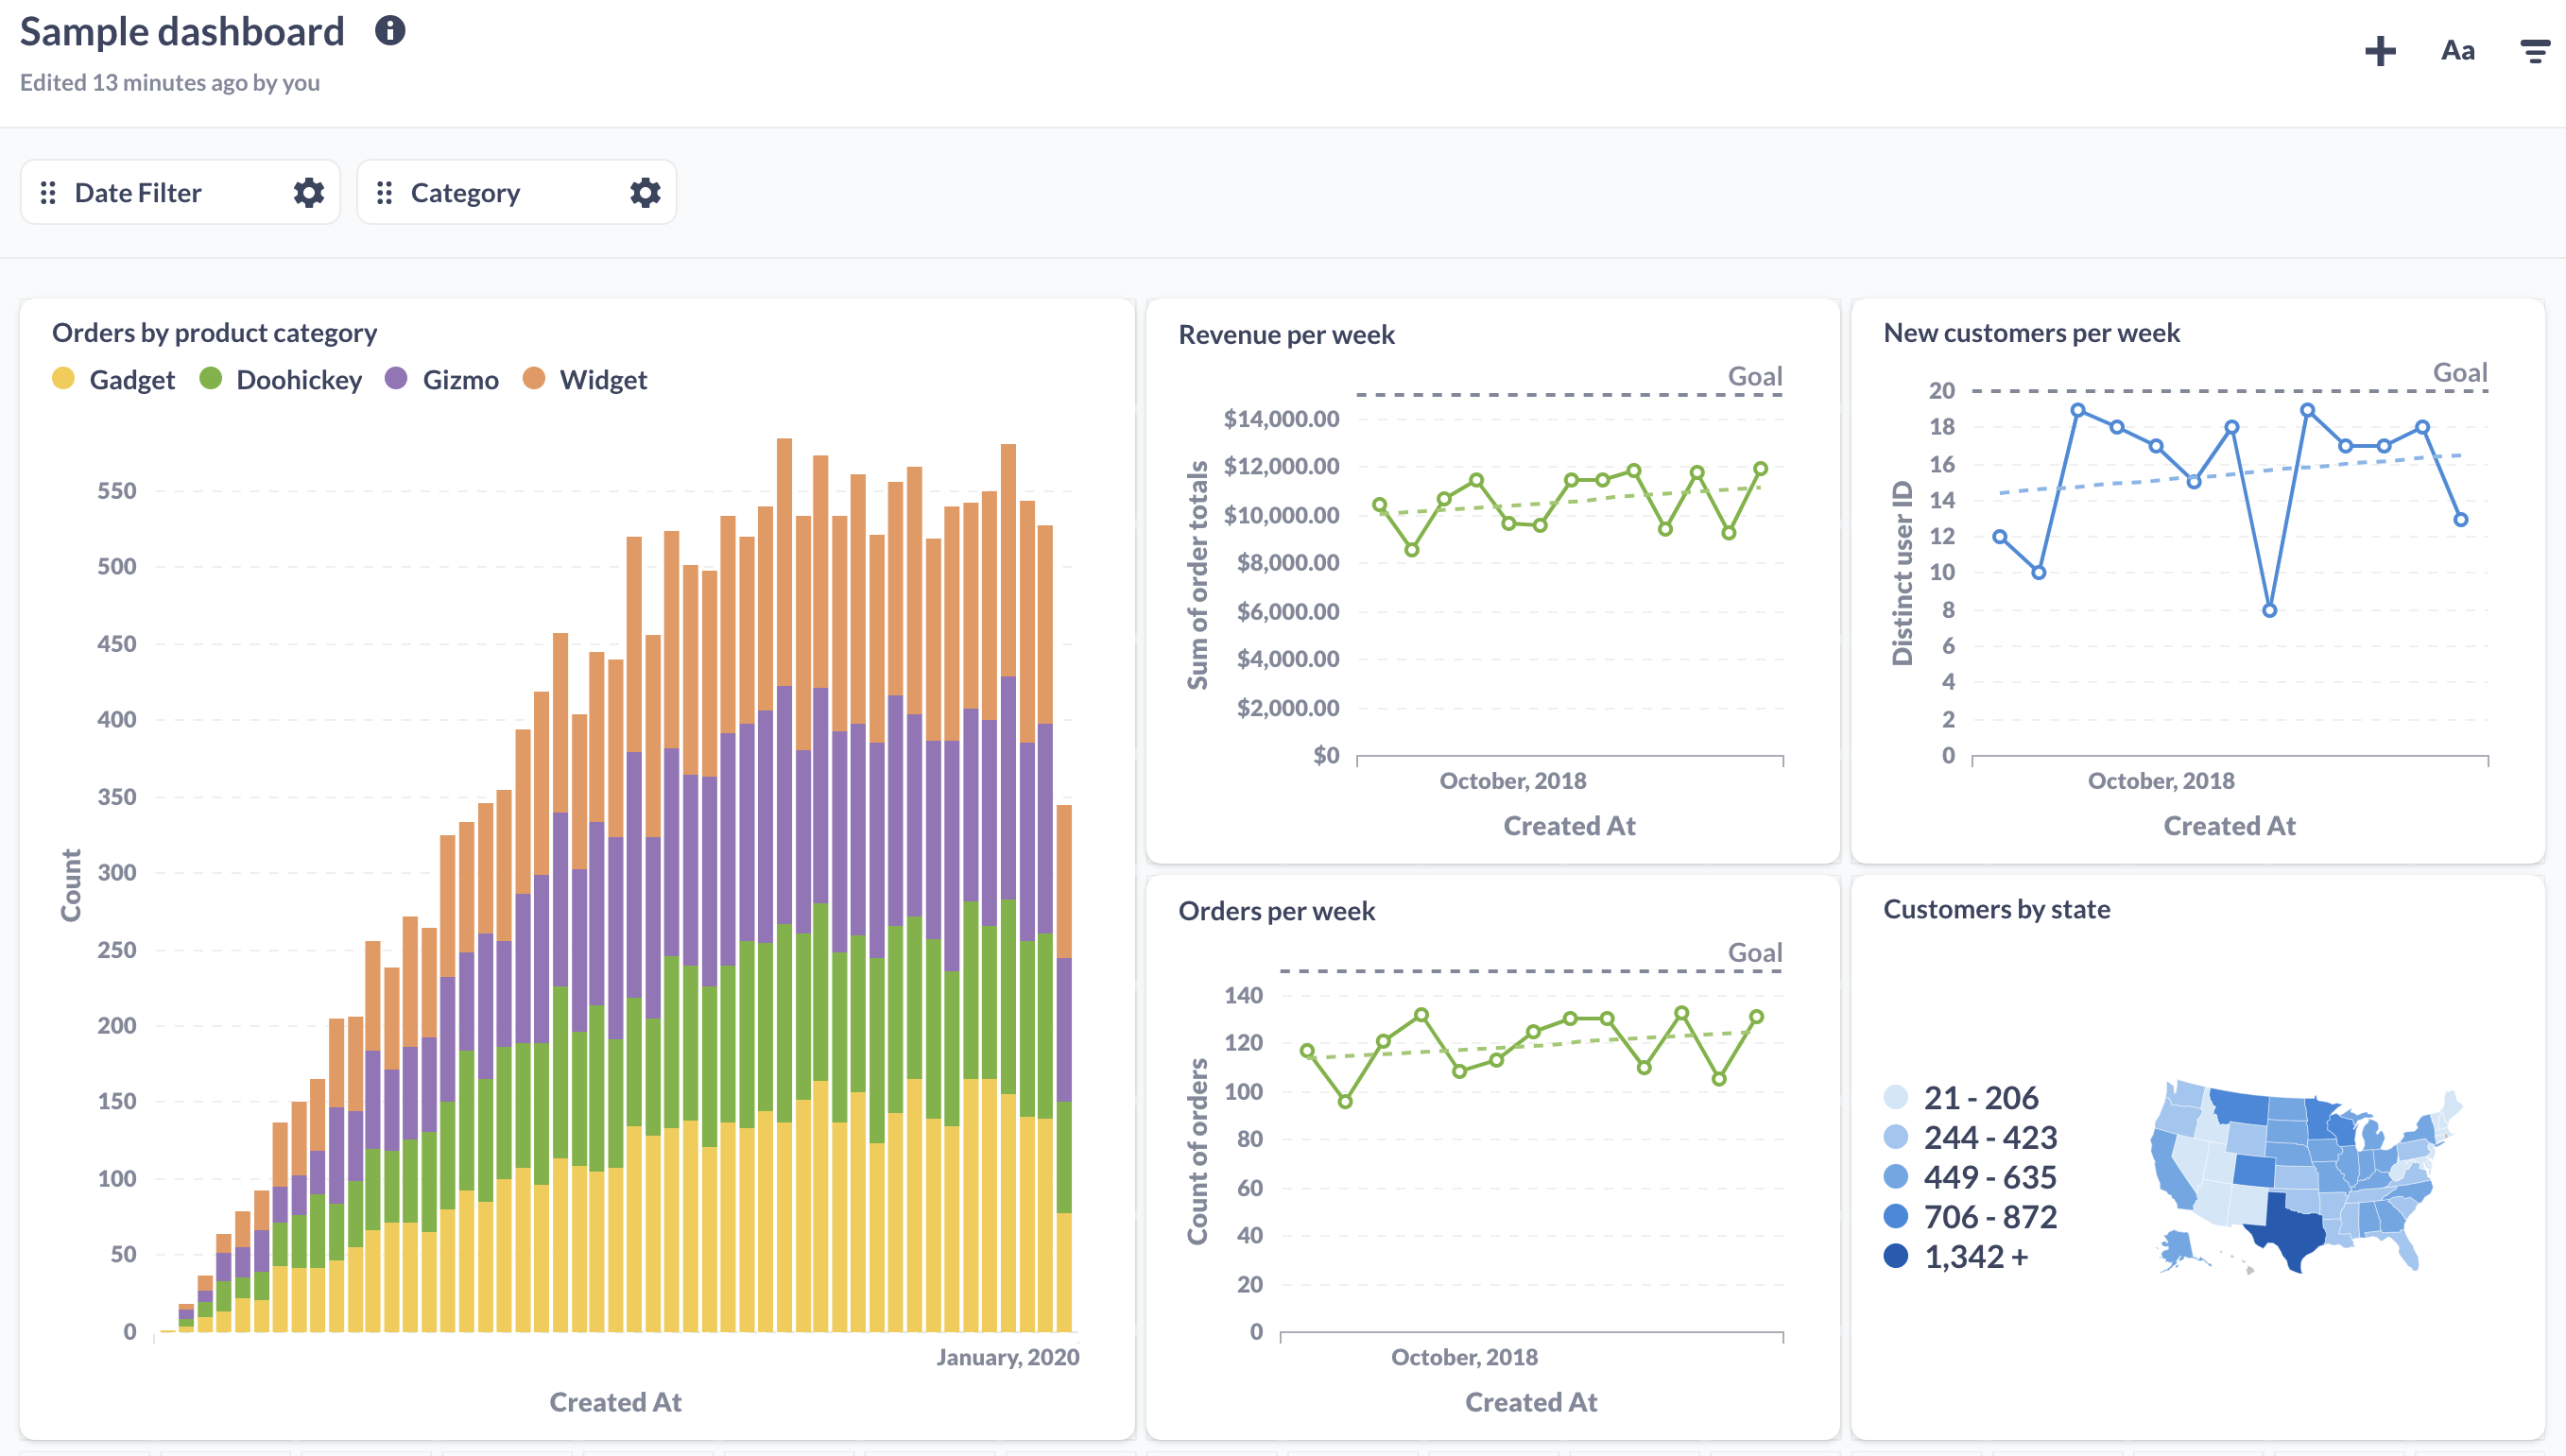Click the add filter icon
This screenshot has height=1456, width=2566.
click(x=2535, y=51)
